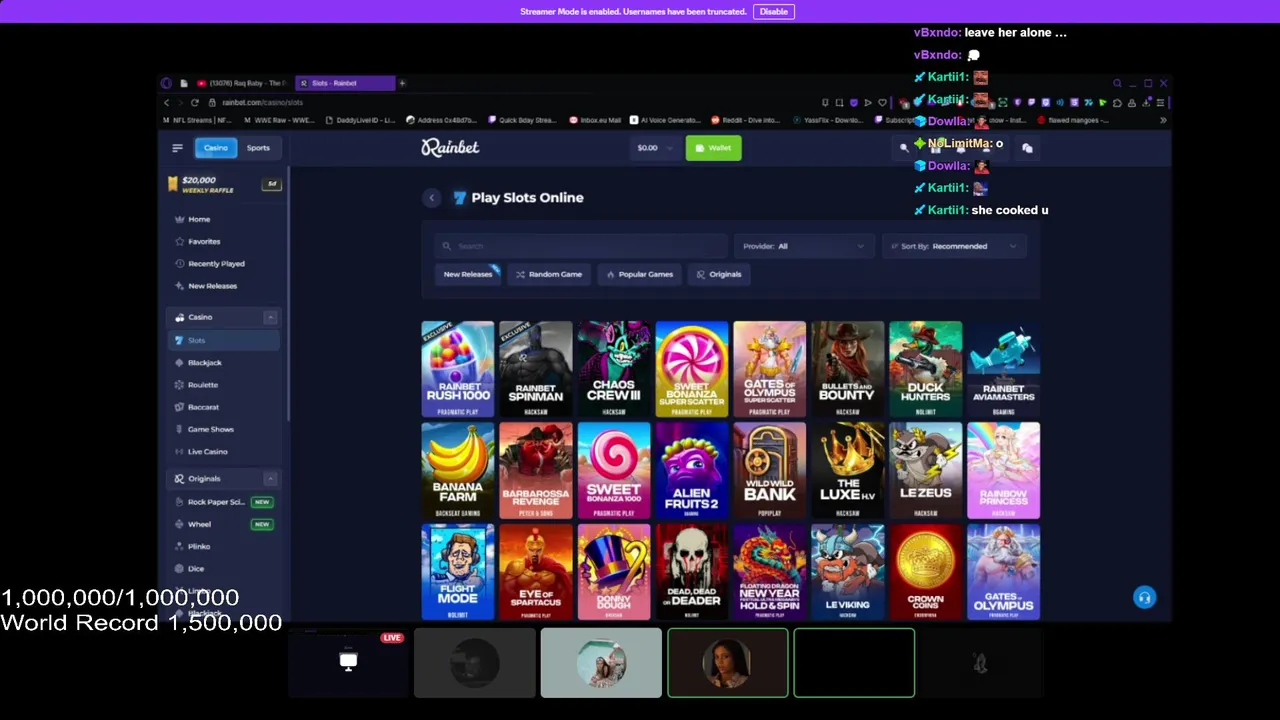Screen dimensions: 1280x720
Task: Open the Flight Mode slot
Action: (x=458, y=572)
